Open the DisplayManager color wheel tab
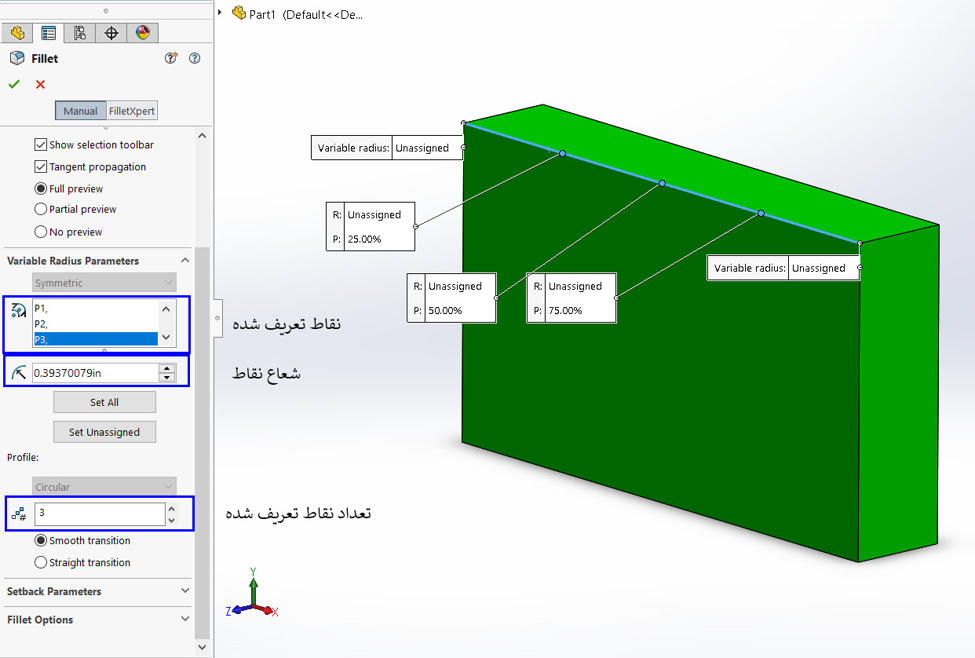Image resolution: width=975 pixels, height=658 pixels. pyautogui.click(x=142, y=33)
